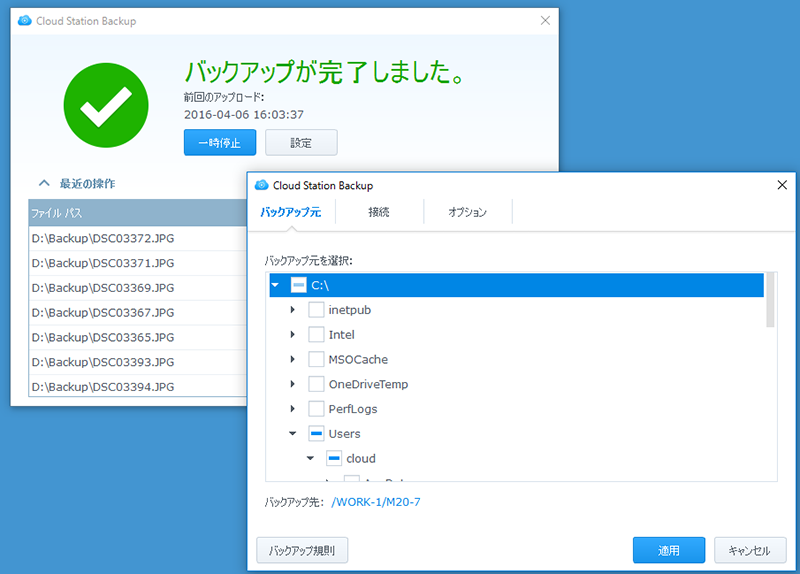Image resolution: width=800 pixels, height=574 pixels.
Task: Click the キャンセル cancel button
Action: [749, 550]
